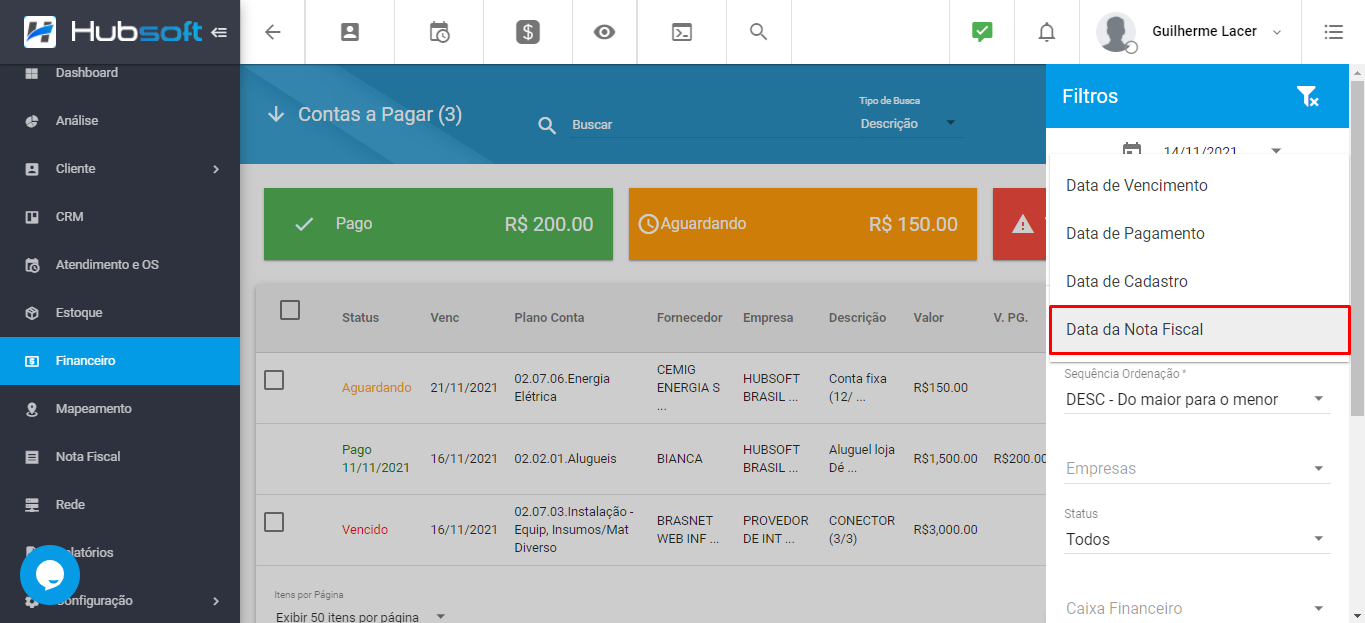Toggle the select-all checkbox in table header
Screen dimensions: 1365x623
(x=290, y=310)
